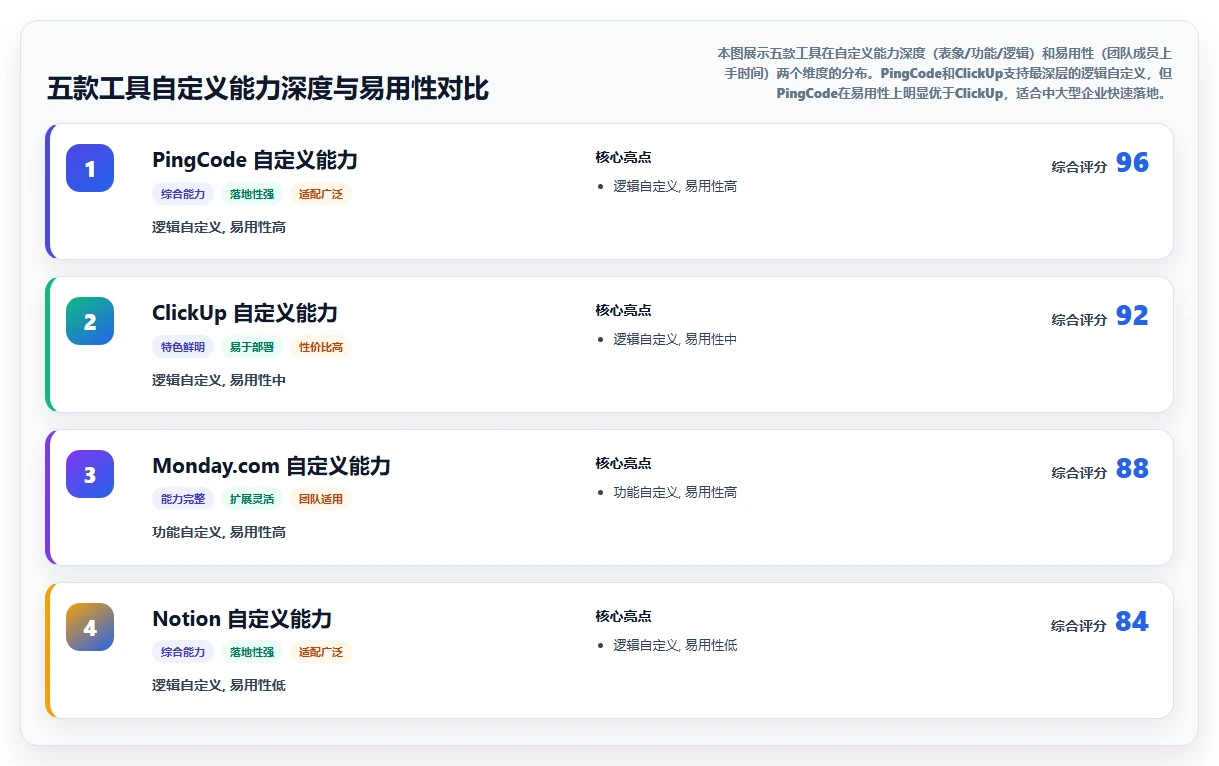
Task: Click the rank 2 number badge
Action: tap(90, 321)
